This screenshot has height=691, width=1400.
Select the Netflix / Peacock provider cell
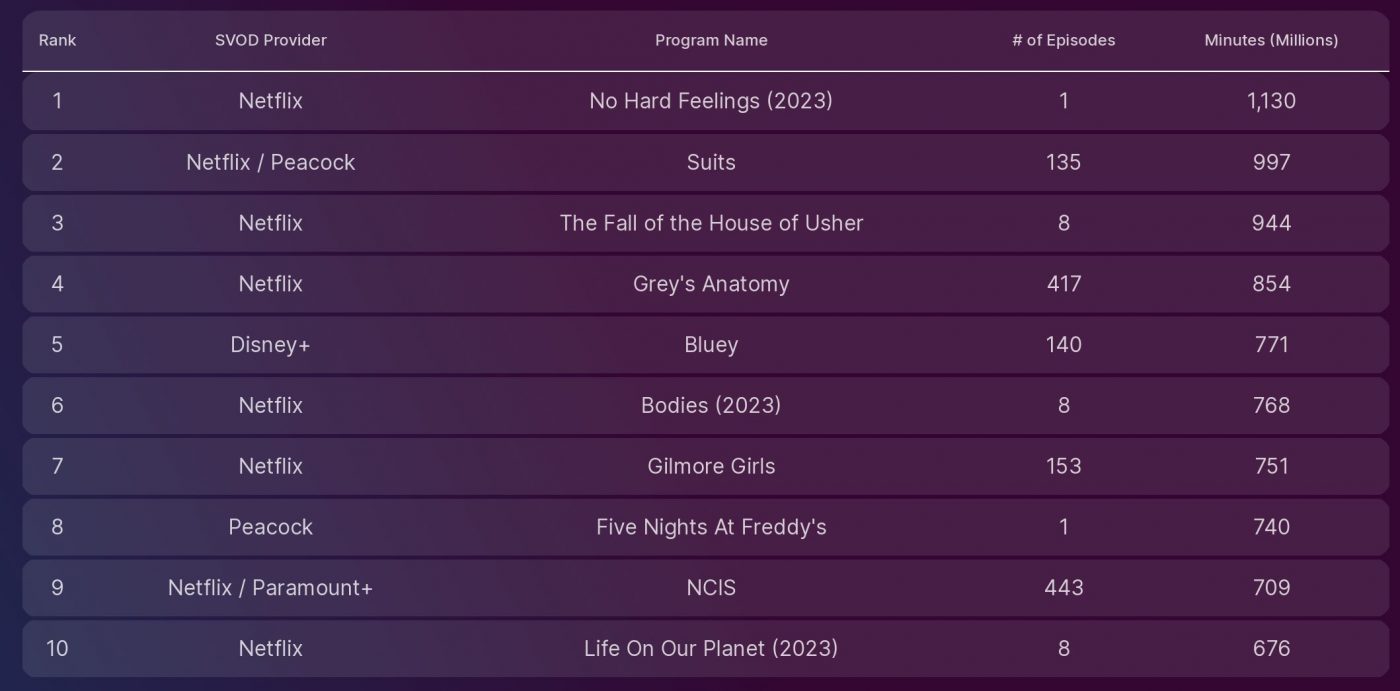pyautogui.click(x=271, y=162)
